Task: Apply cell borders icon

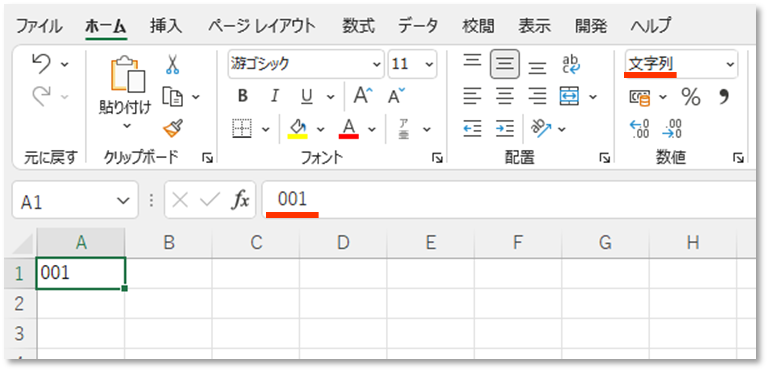Action: [242, 129]
